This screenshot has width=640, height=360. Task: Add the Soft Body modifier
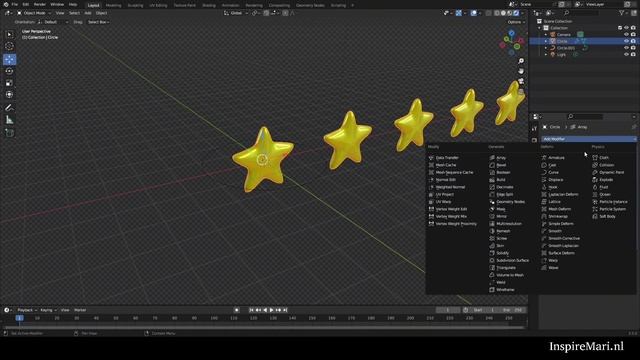604,216
